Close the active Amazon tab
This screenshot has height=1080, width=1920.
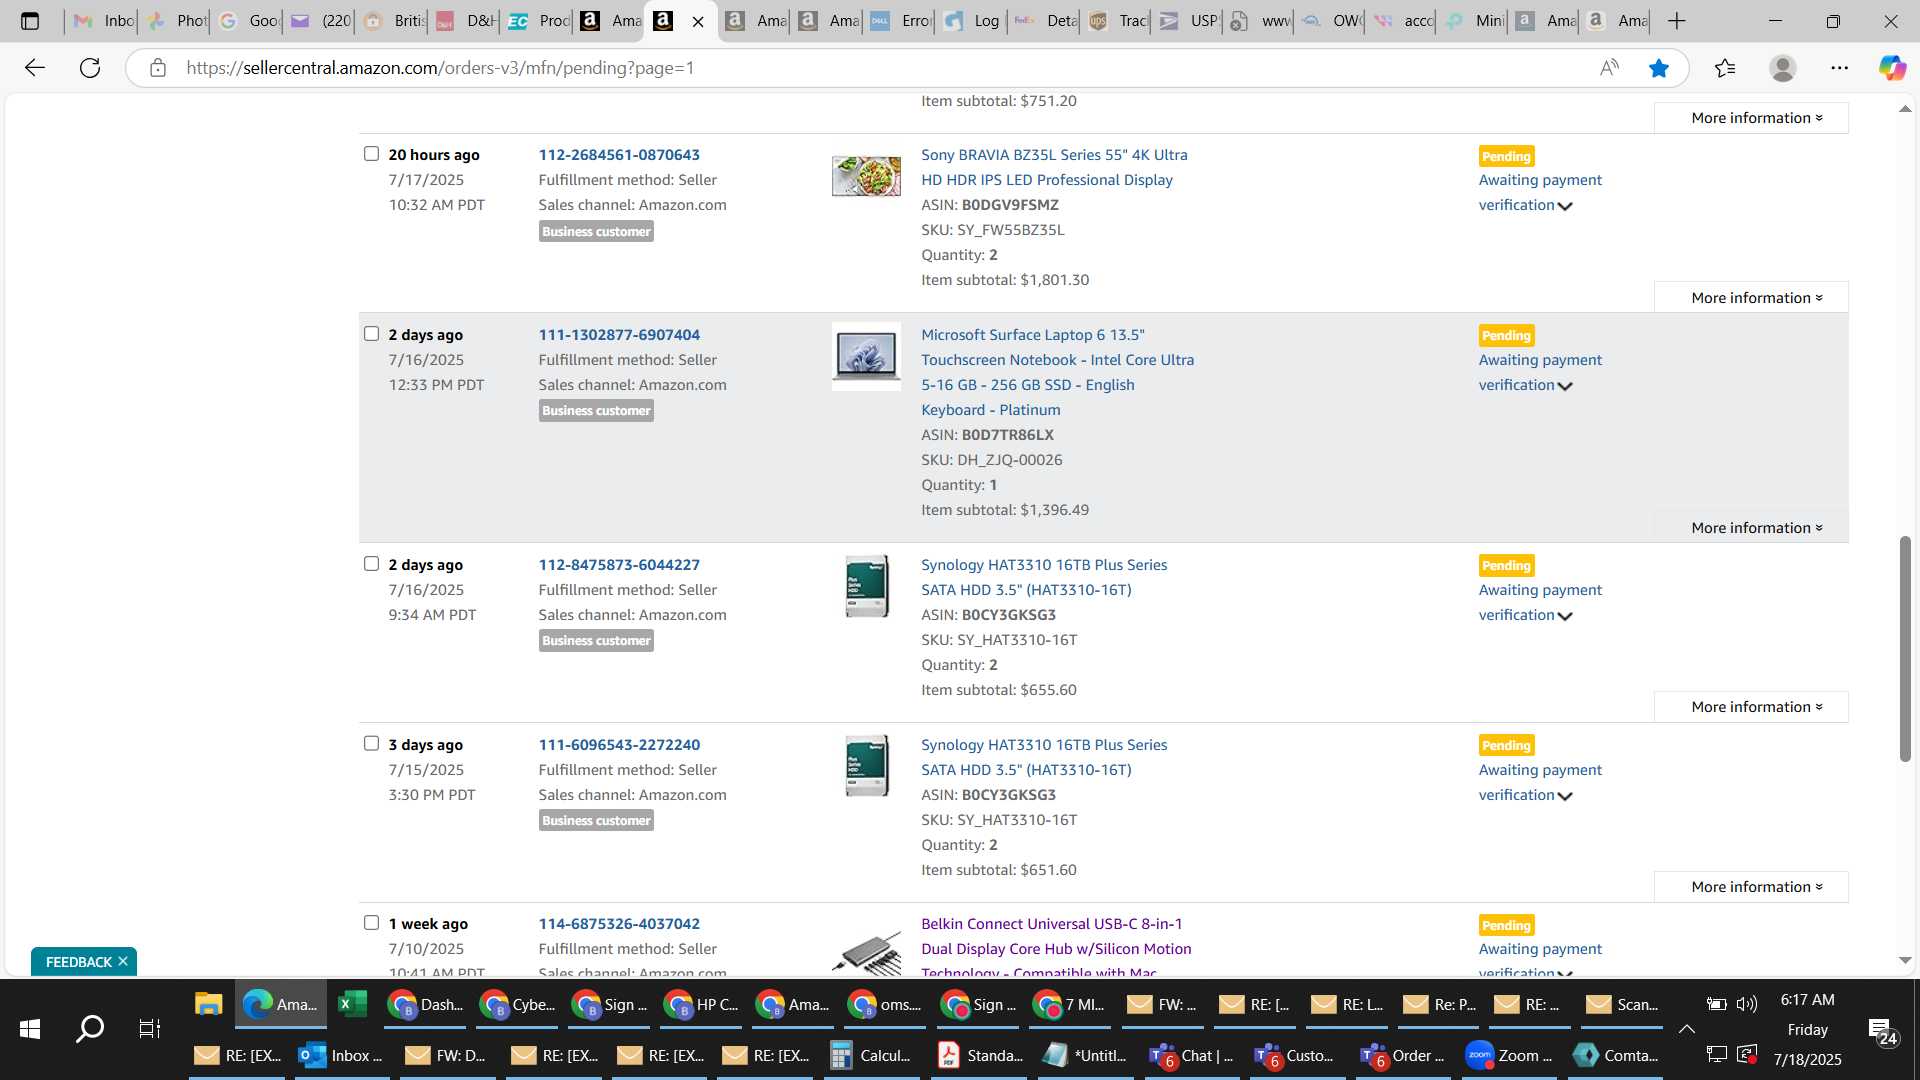point(698,21)
